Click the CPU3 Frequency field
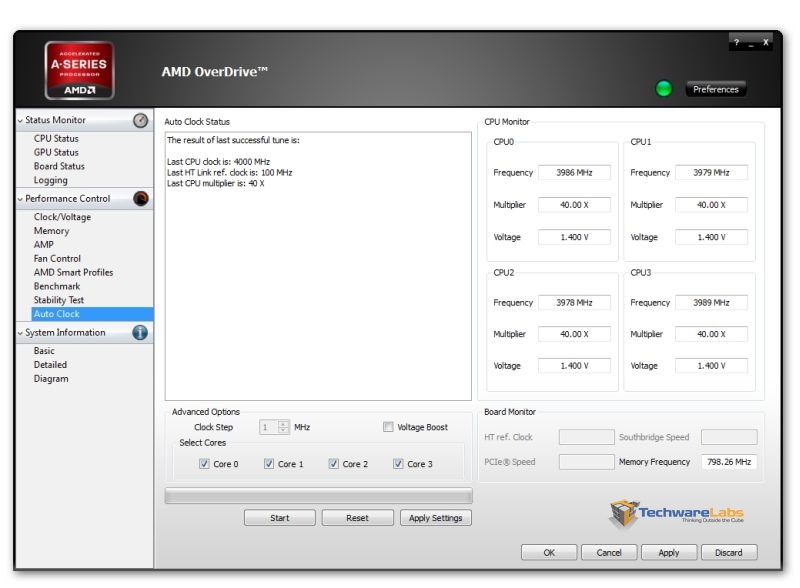Screen dimensions: 800x588 [x=711, y=303]
